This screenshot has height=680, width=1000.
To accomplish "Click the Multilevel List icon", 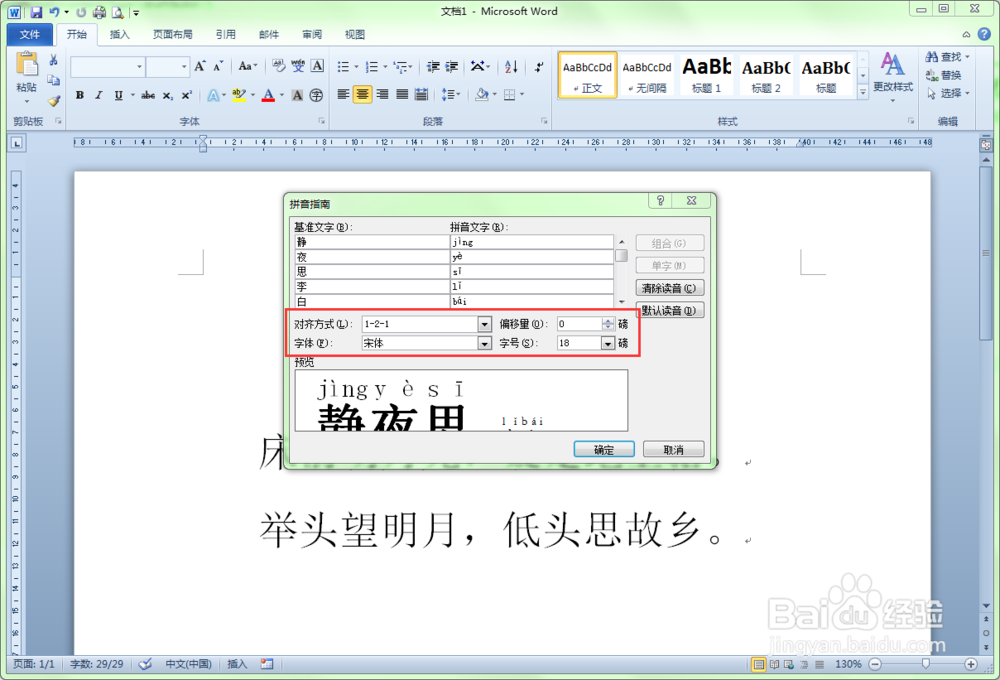I will click(401, 66).
